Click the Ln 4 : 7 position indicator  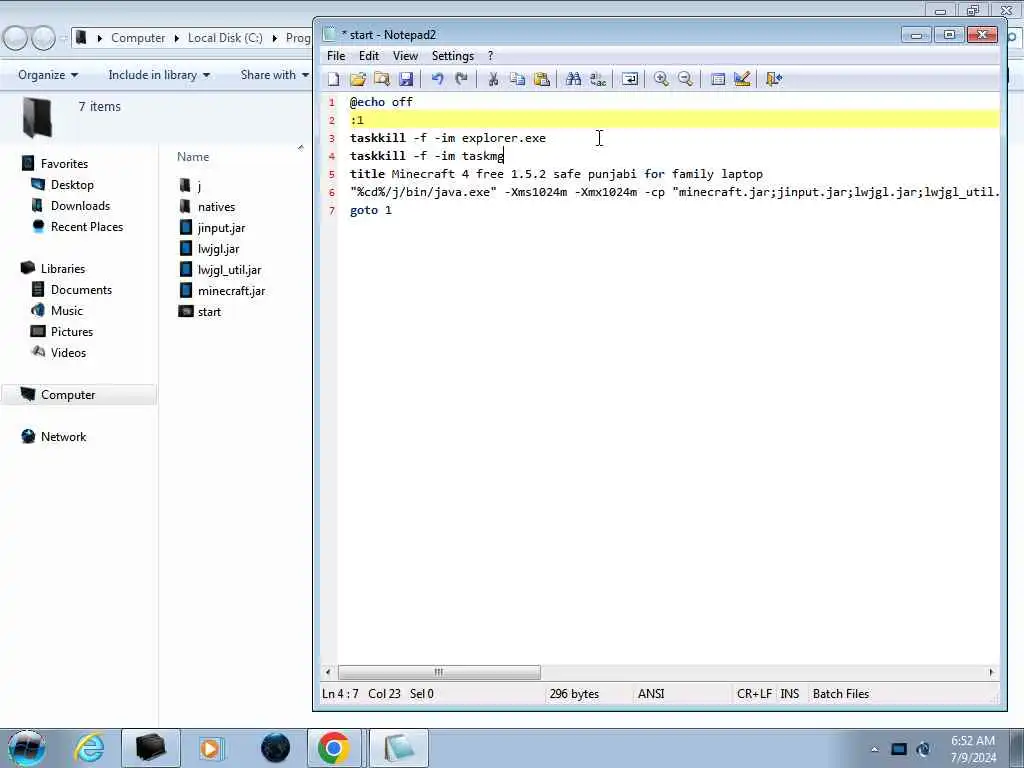340,694
